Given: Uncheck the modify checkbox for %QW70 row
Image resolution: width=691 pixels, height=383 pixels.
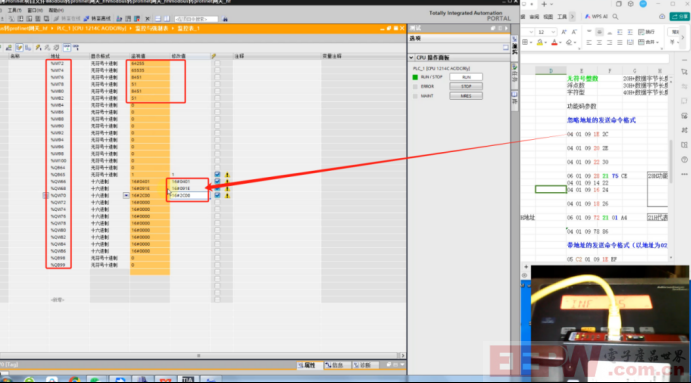Looking at the screenshot, I should click(217, 195).
